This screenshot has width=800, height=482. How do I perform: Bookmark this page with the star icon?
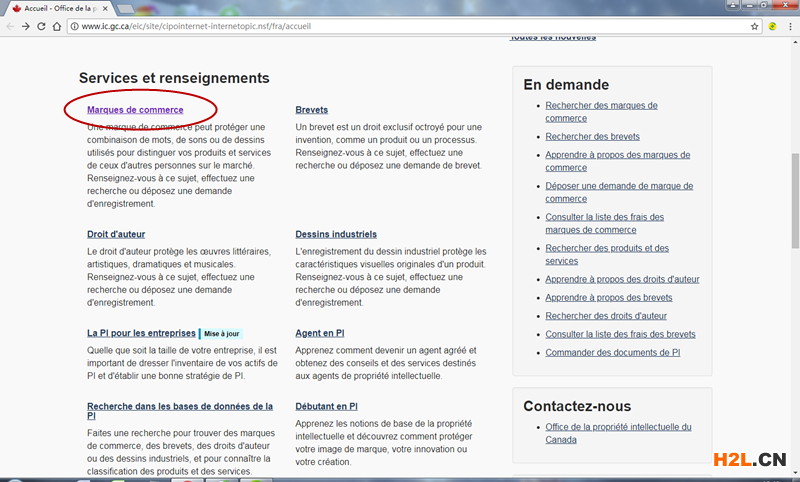(755, 26)
